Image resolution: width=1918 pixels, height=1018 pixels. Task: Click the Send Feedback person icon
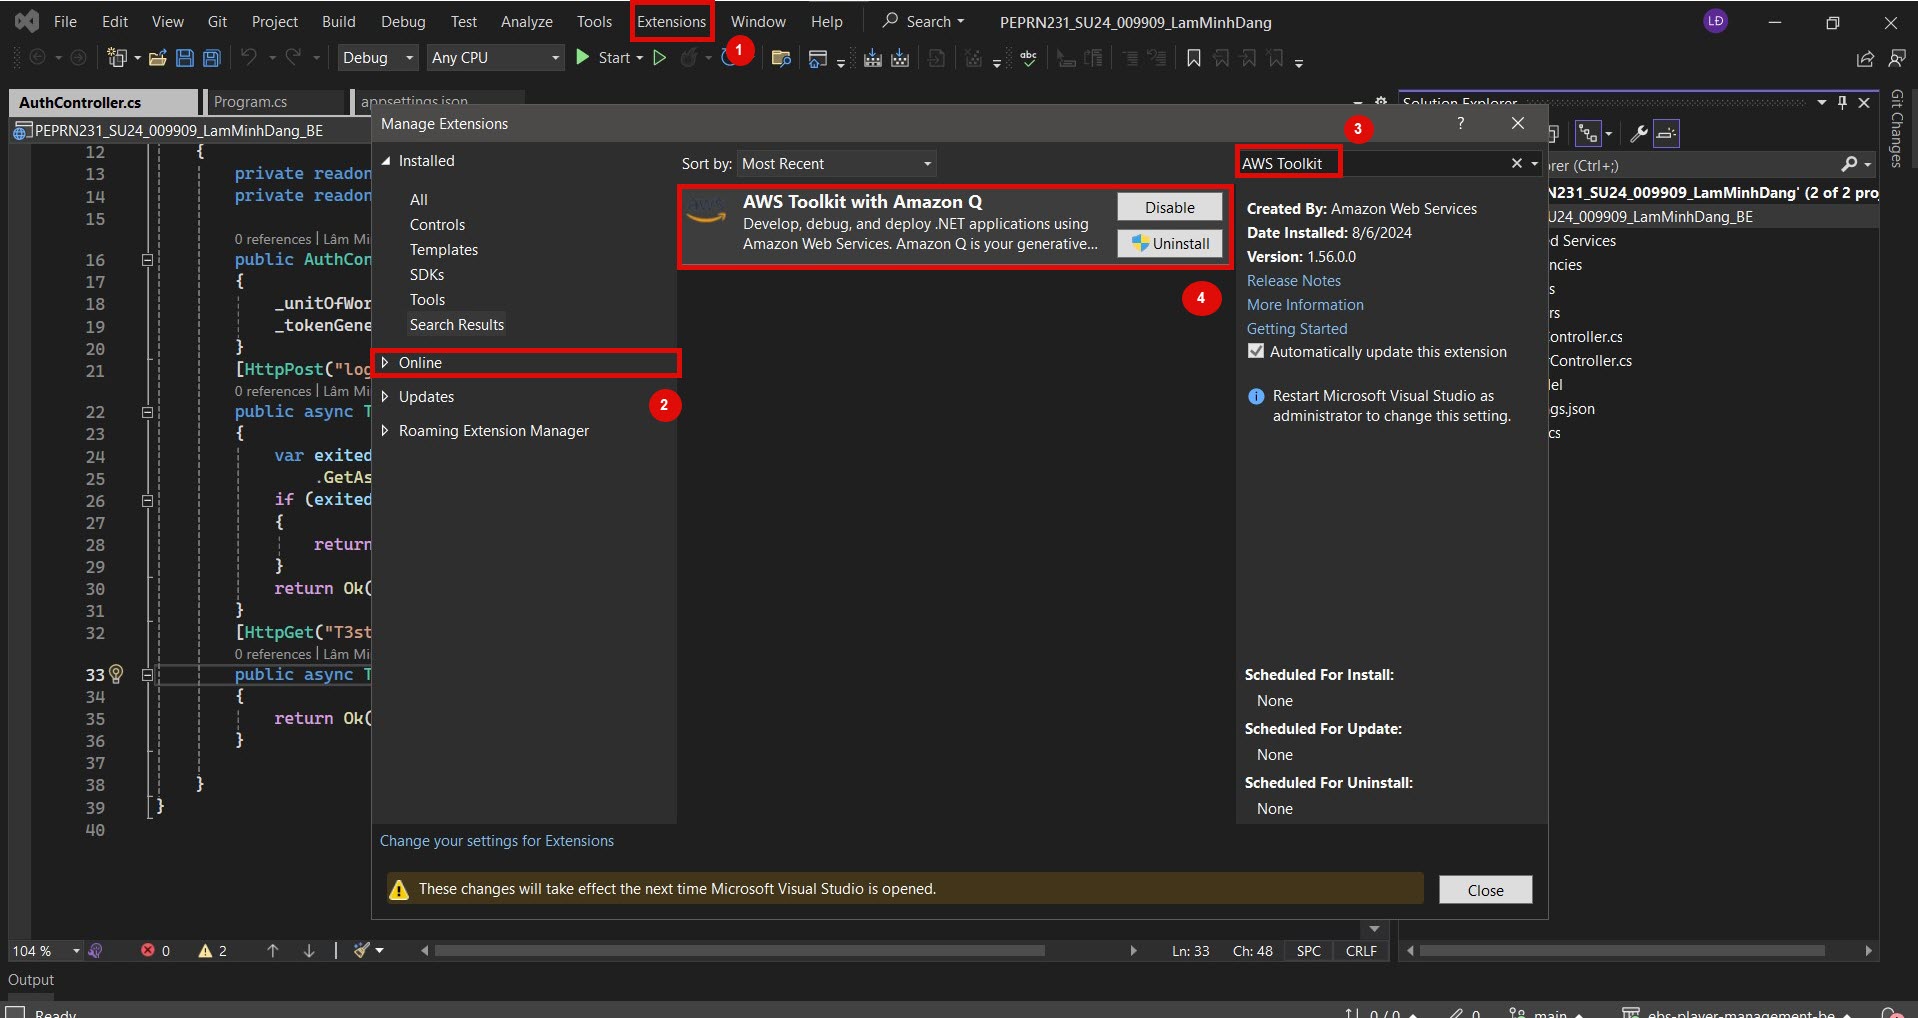coord(1897,59)
